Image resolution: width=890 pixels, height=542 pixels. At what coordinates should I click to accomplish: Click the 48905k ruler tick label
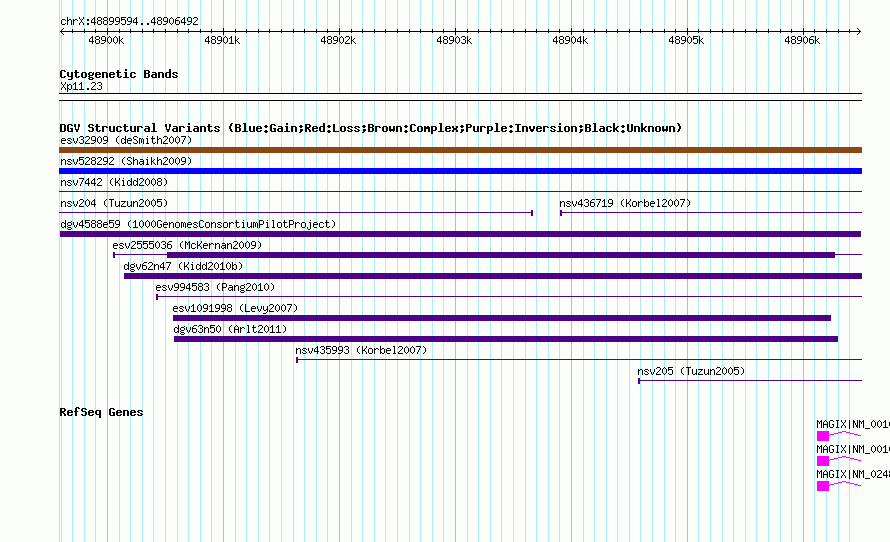tap(686, 40)
